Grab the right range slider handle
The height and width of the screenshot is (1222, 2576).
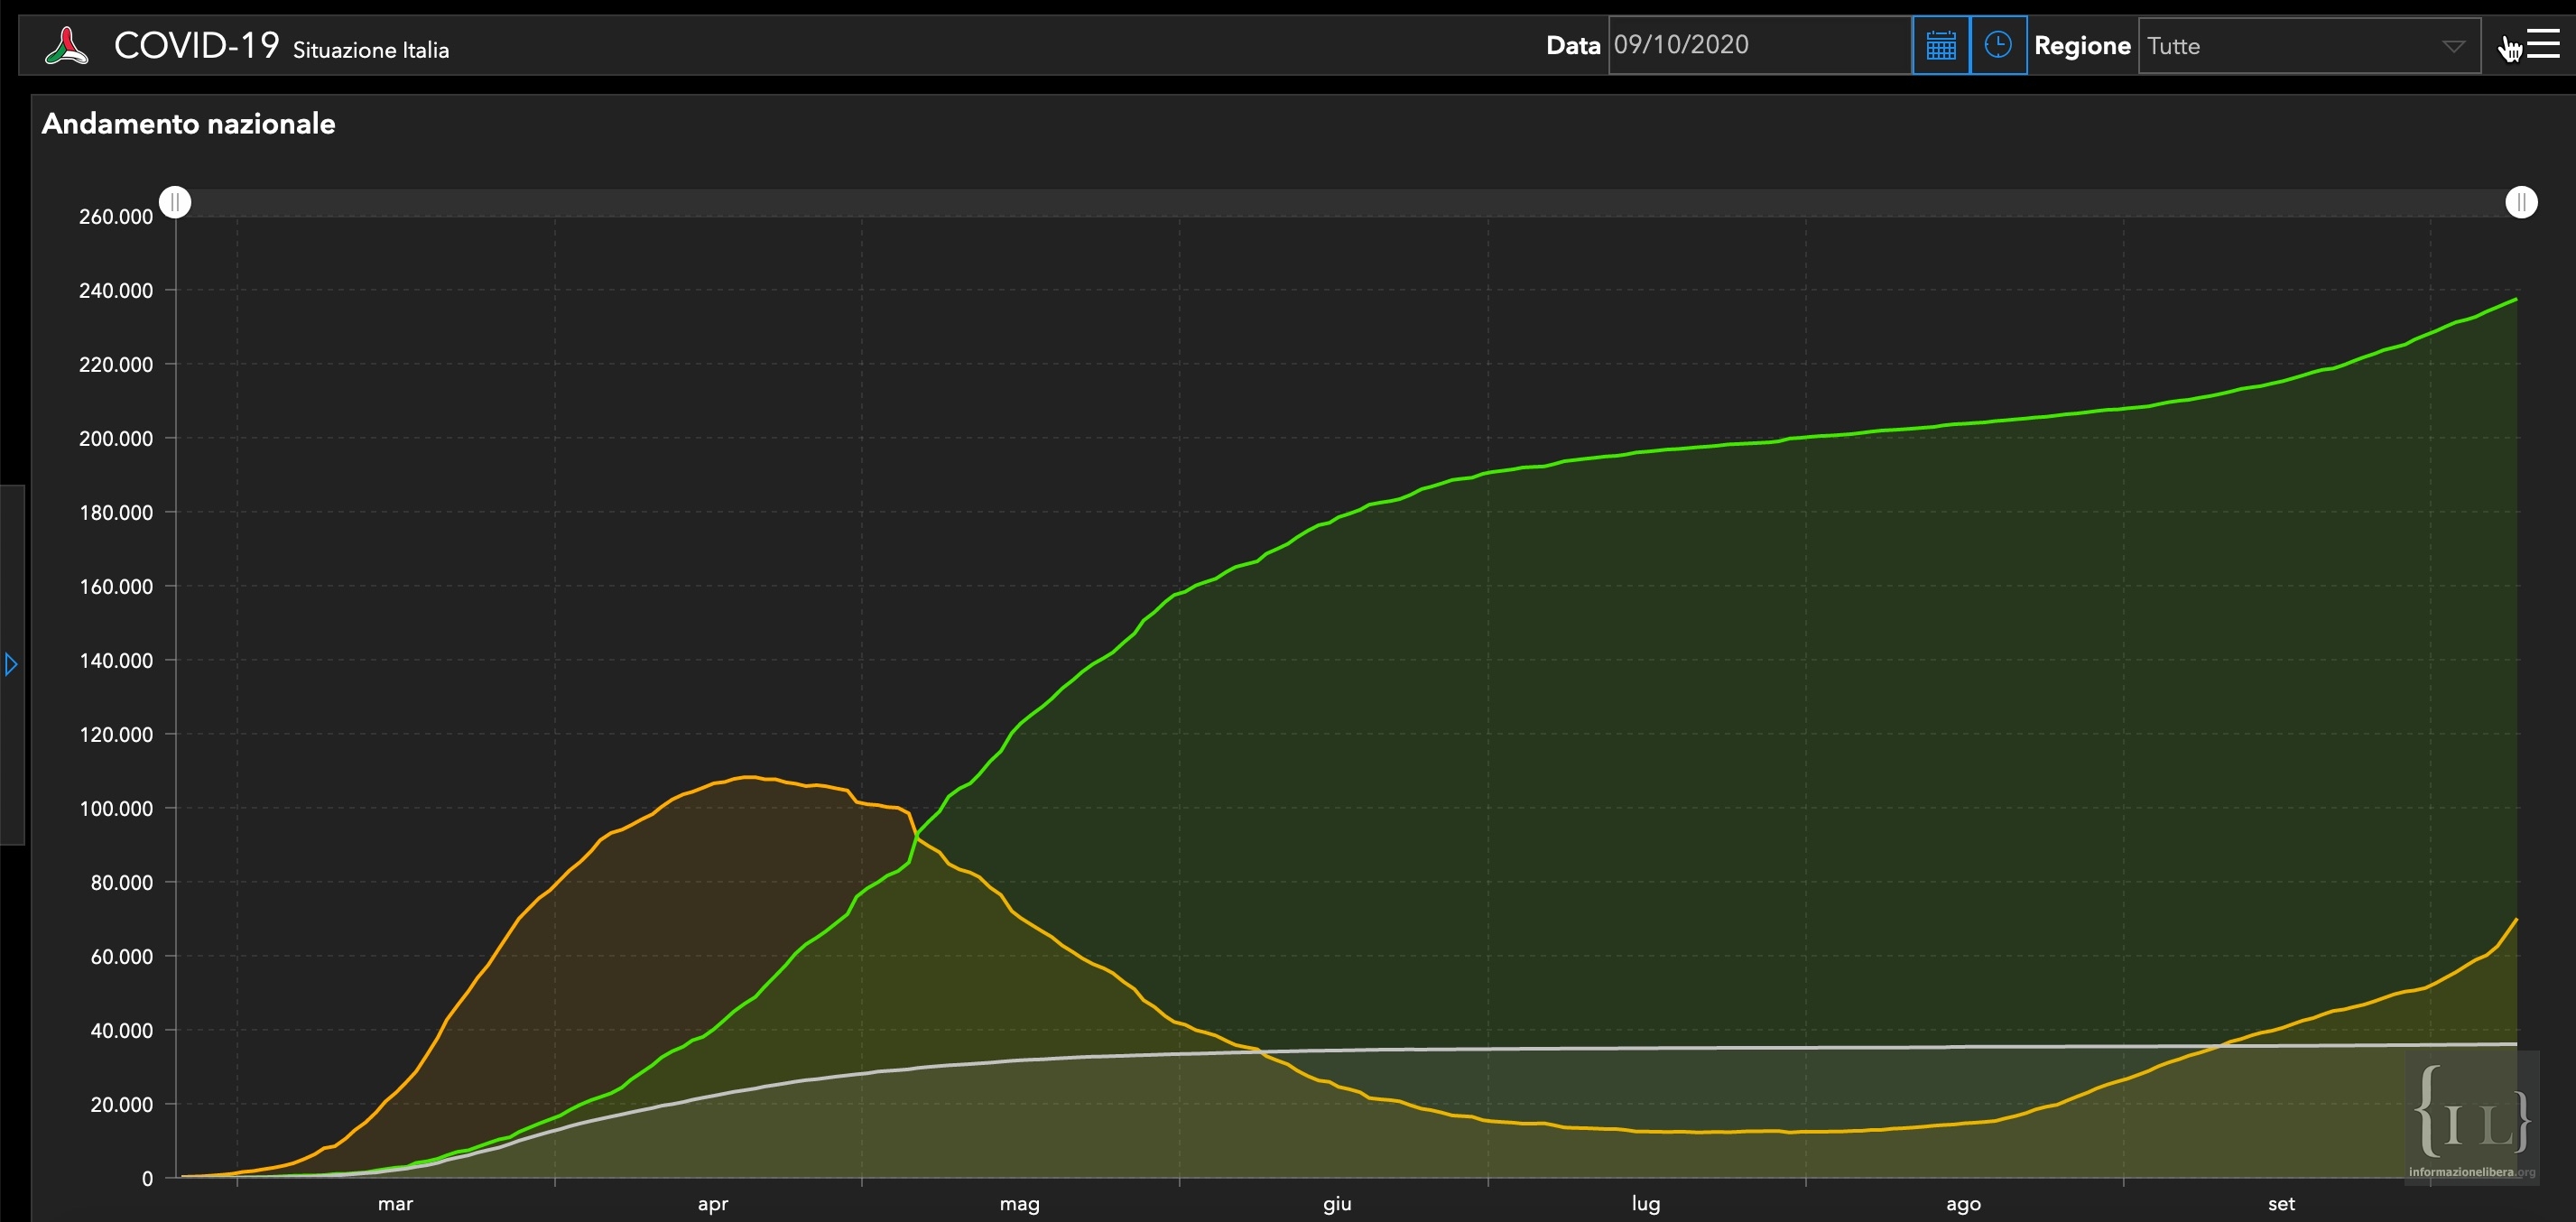2520,202
